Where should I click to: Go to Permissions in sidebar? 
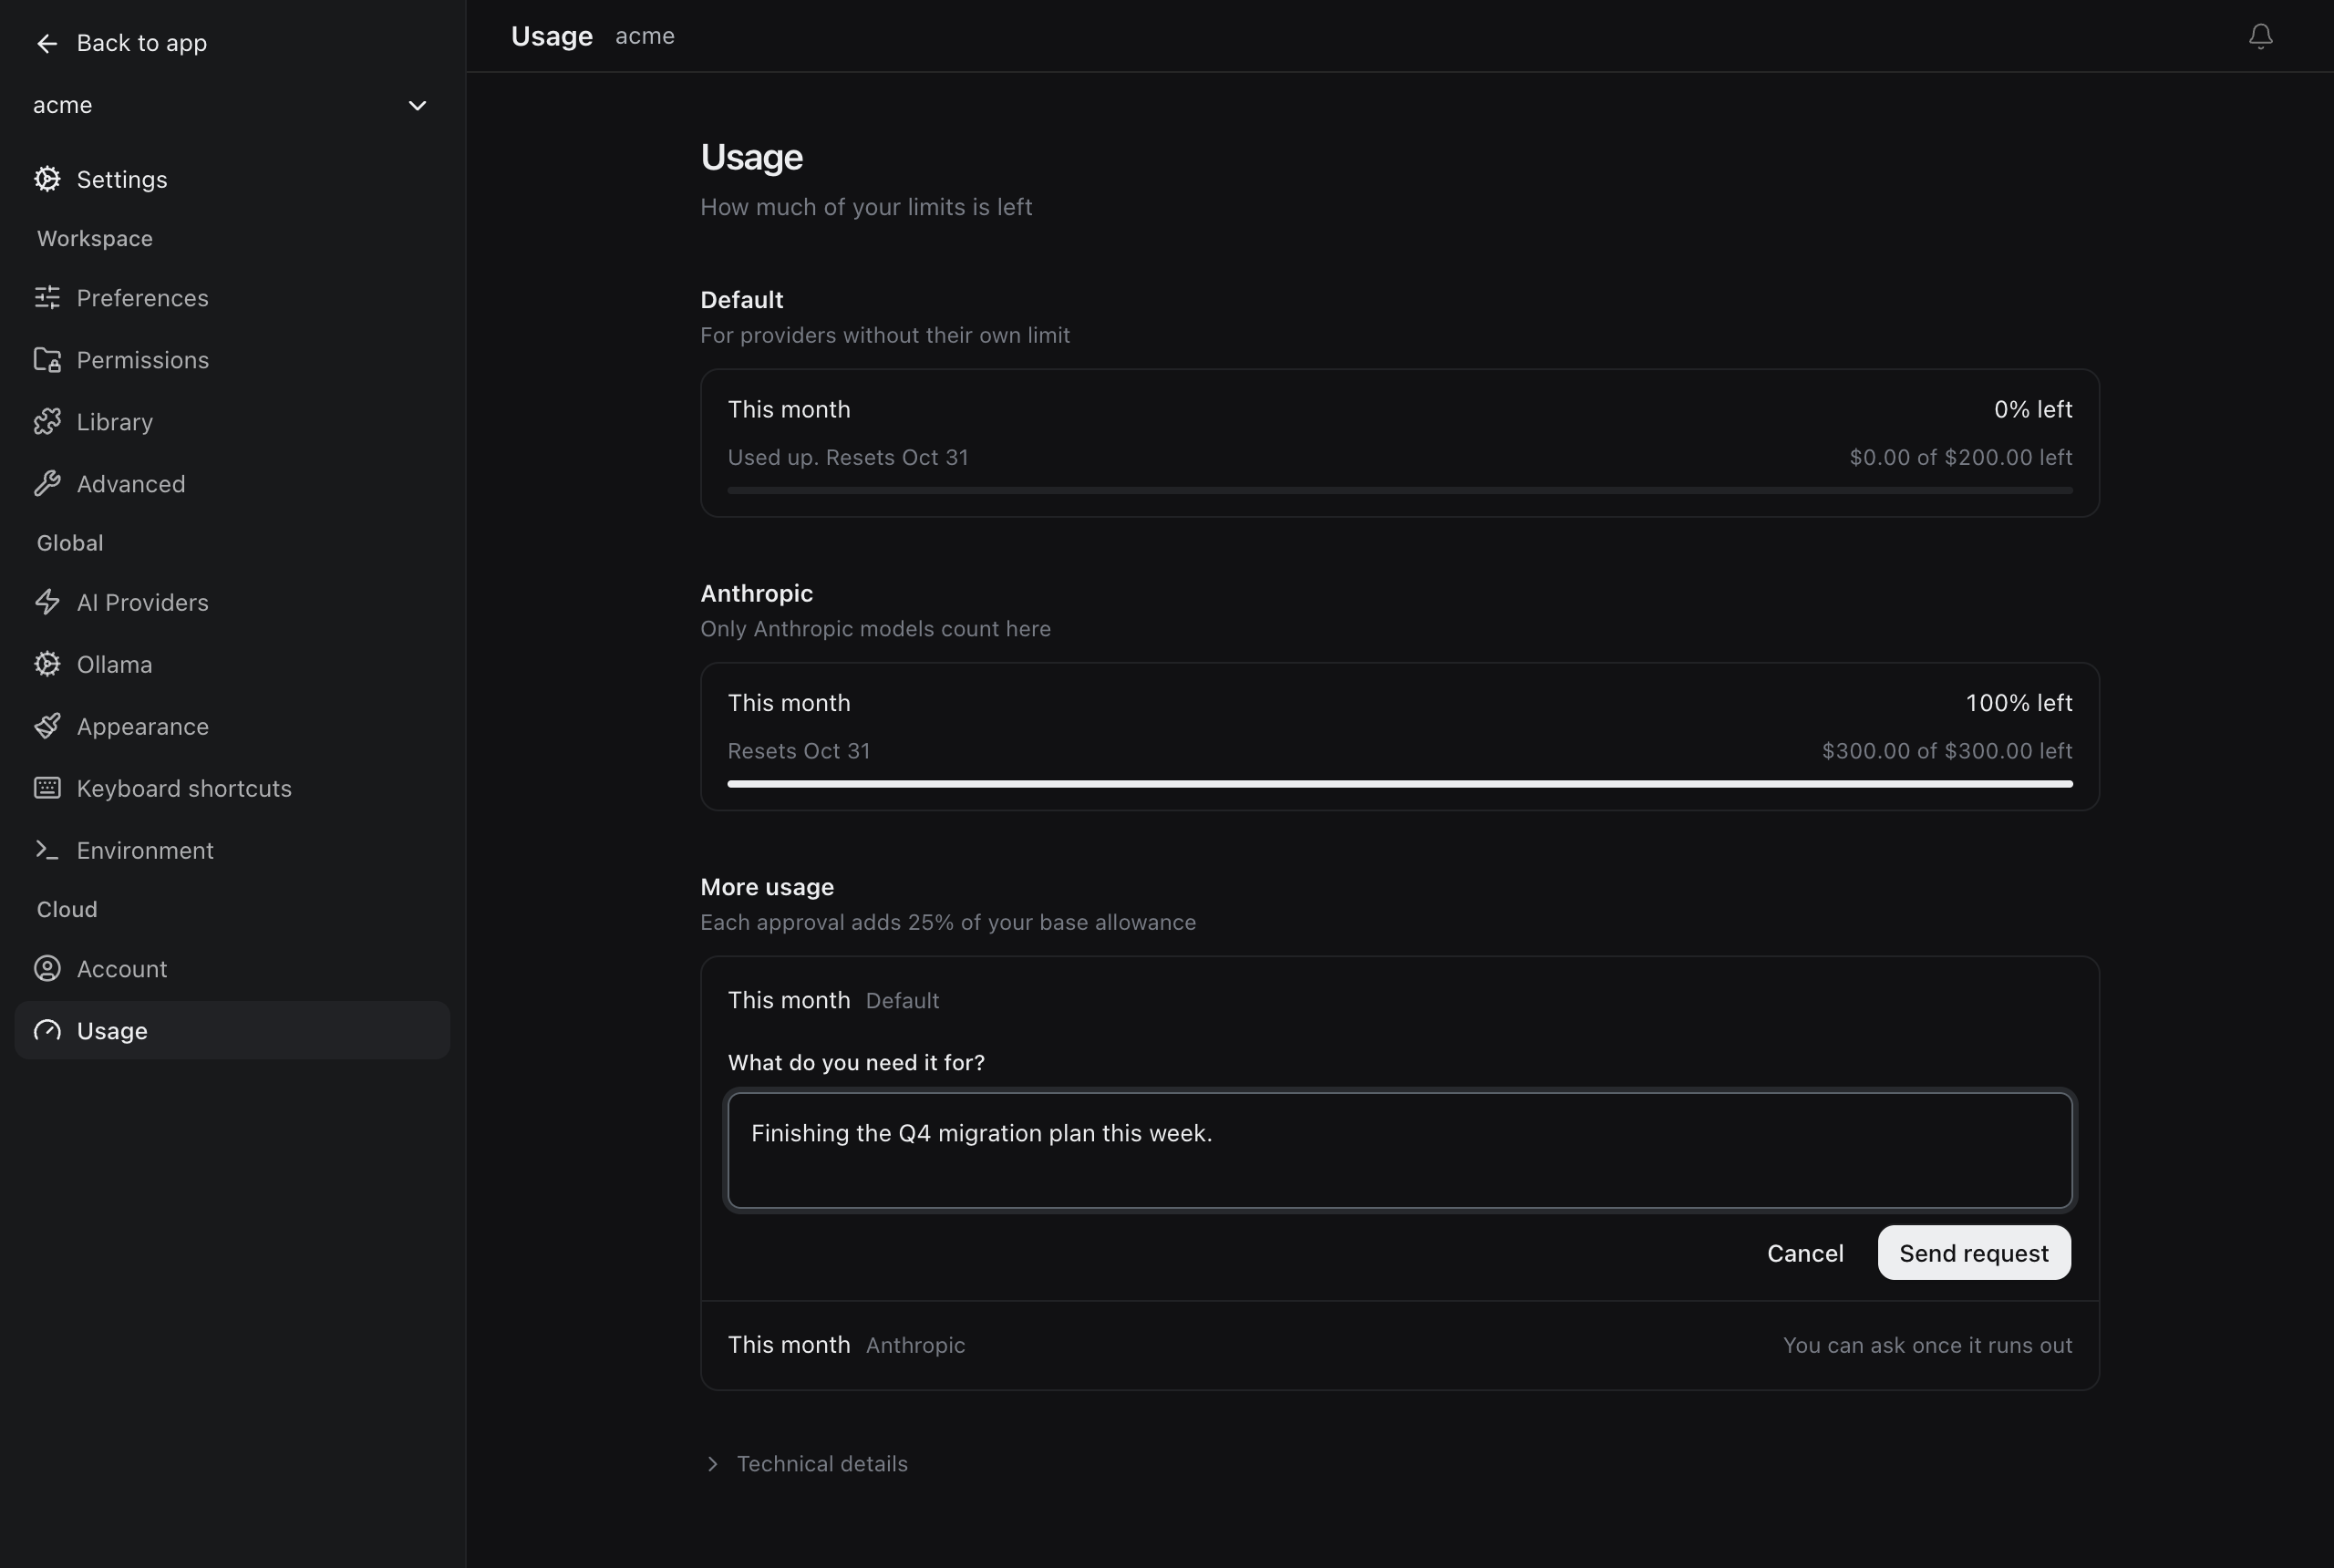(232, 360)
